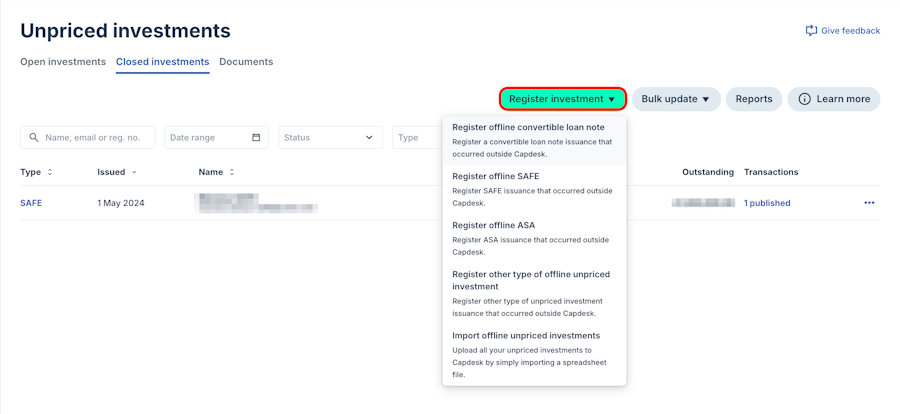Focus the Name, email or reg. no. search field
The height and width of the screenshot is (414, 900).
[x=98, y=138]
